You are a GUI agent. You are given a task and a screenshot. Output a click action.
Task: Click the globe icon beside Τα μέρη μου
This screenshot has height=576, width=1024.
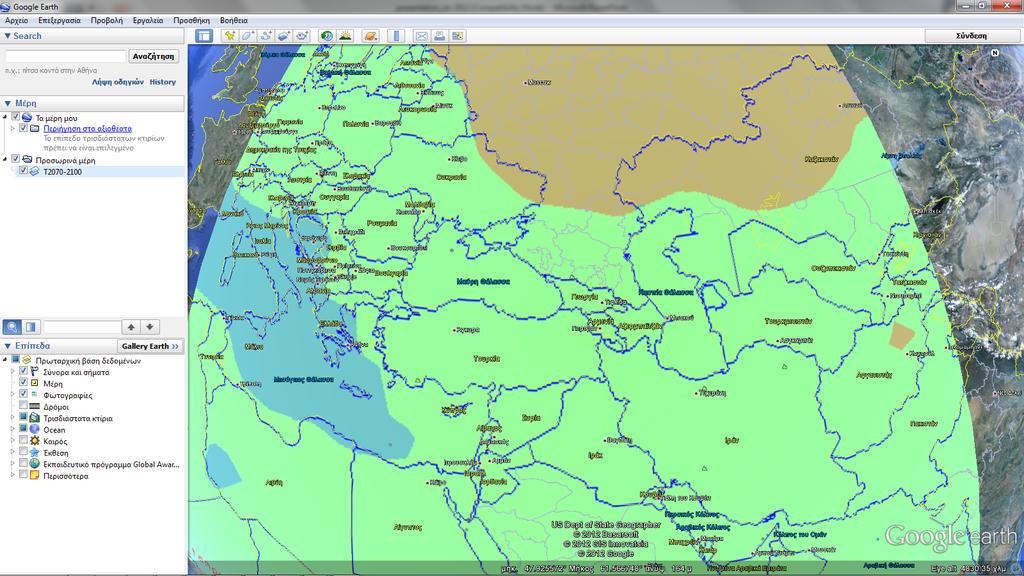click(x=27, y=118)
